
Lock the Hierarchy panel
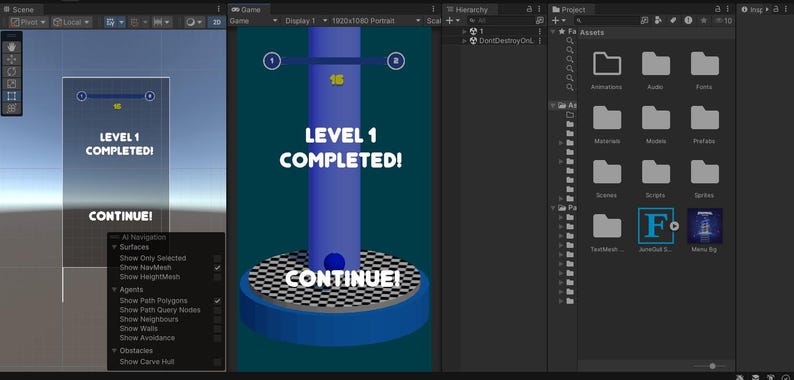click(x=529, y=9)
